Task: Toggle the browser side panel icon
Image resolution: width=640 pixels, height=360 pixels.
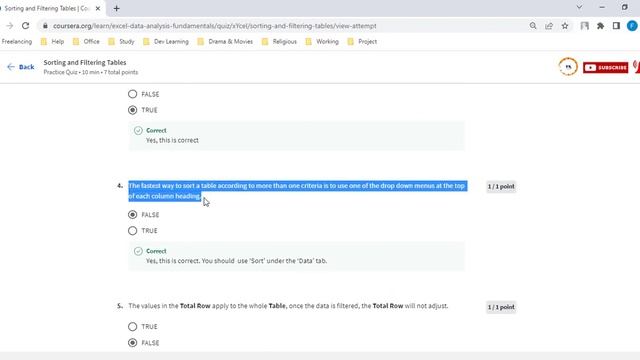Action: point(616,26)
